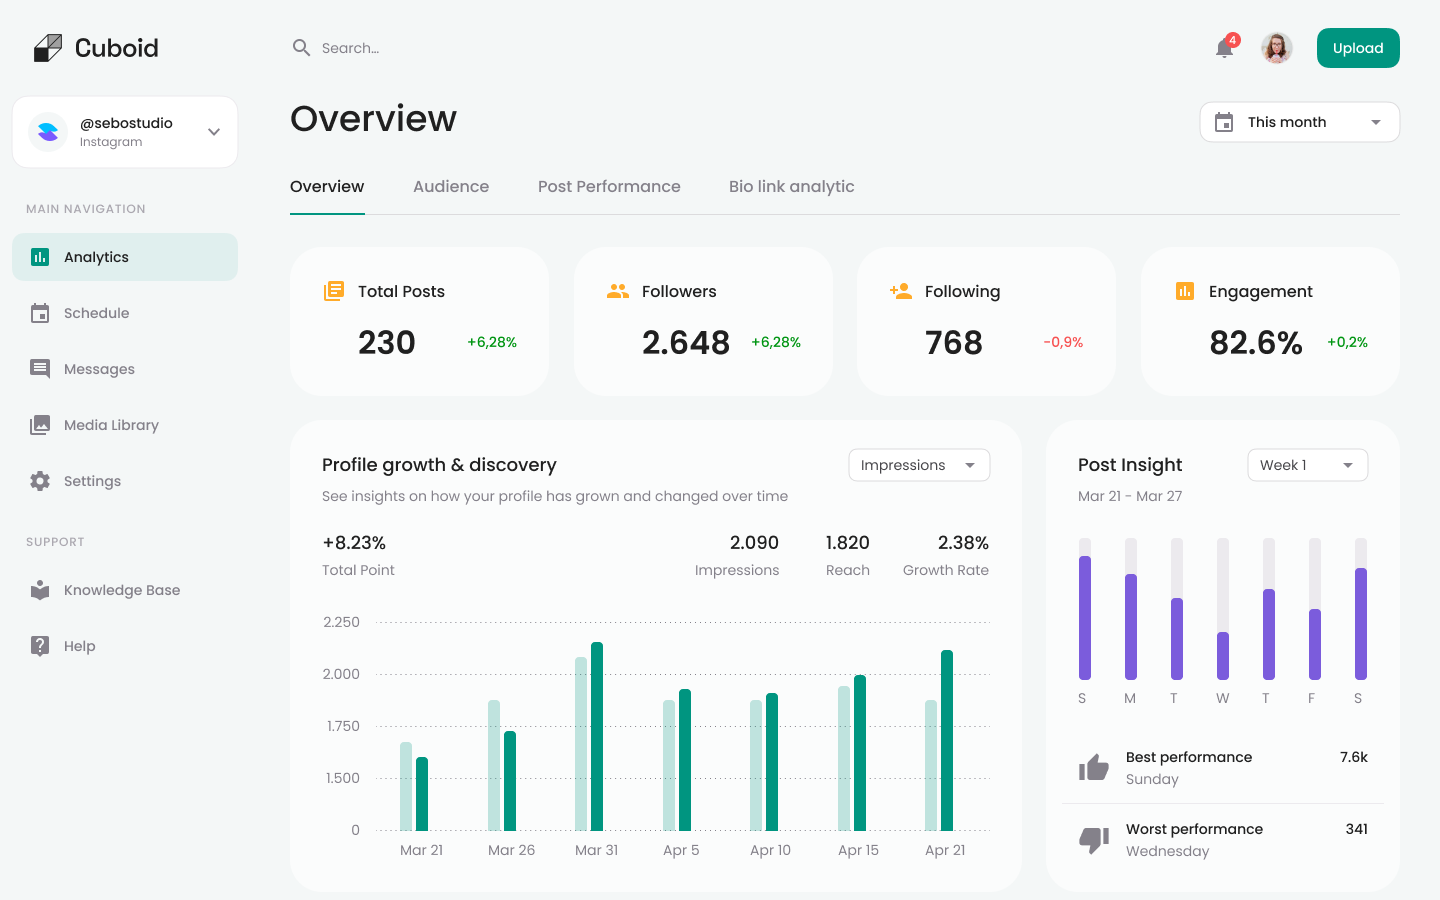Click the Help question mark icon
Image resolution: width=1440 pixels, height=900 pixels.
40,645
